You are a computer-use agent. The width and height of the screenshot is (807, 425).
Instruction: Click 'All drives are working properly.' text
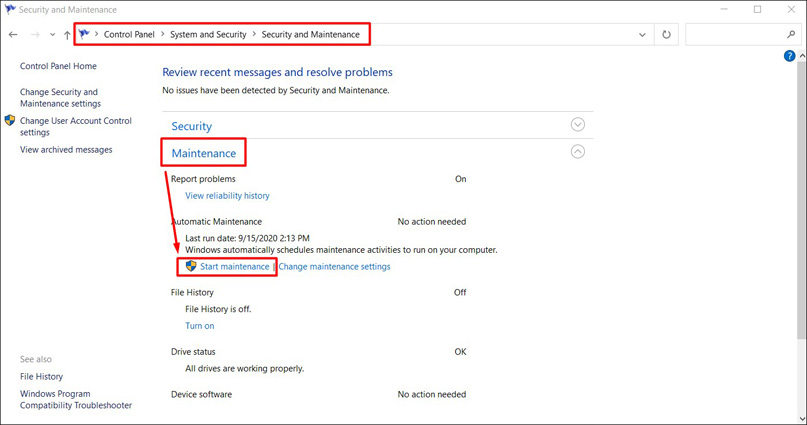244,368
